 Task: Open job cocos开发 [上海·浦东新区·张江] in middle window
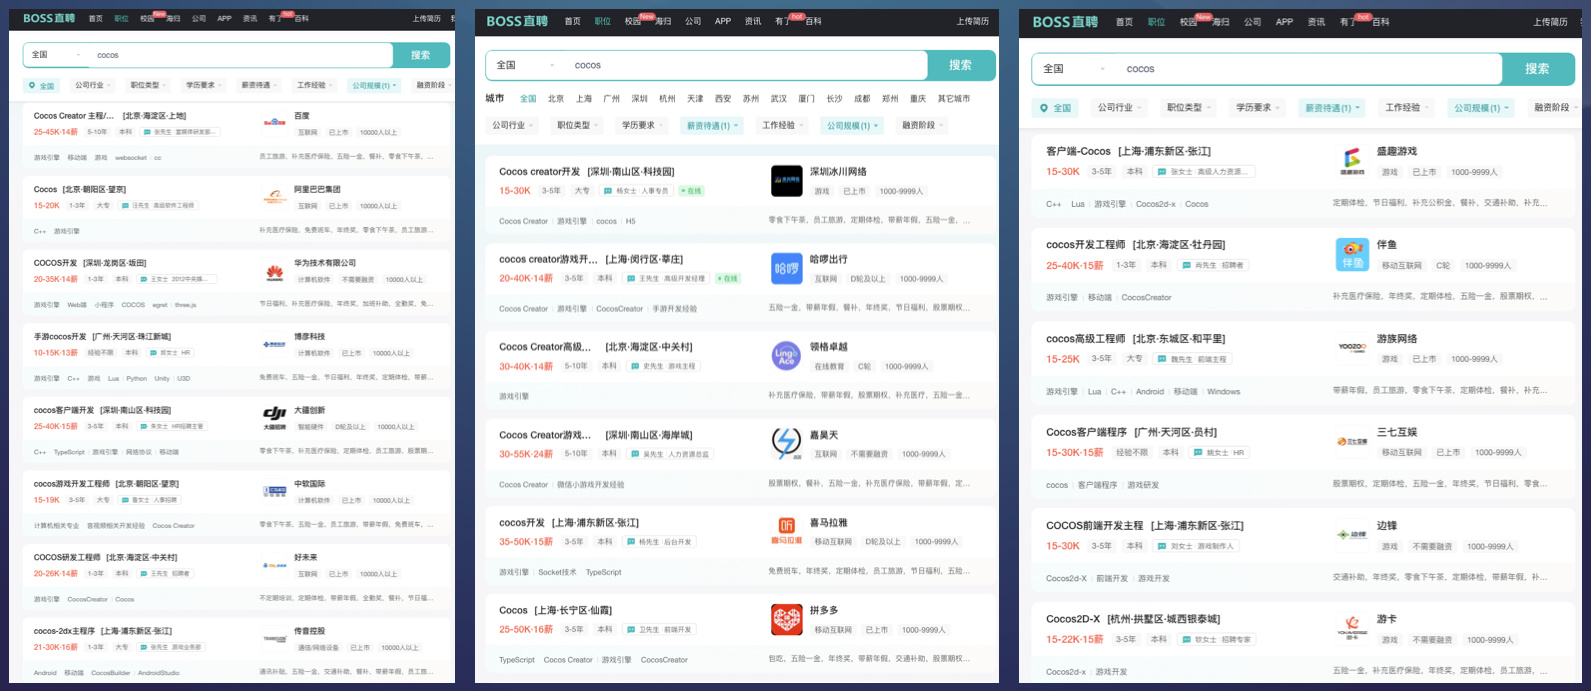point(569,523)
